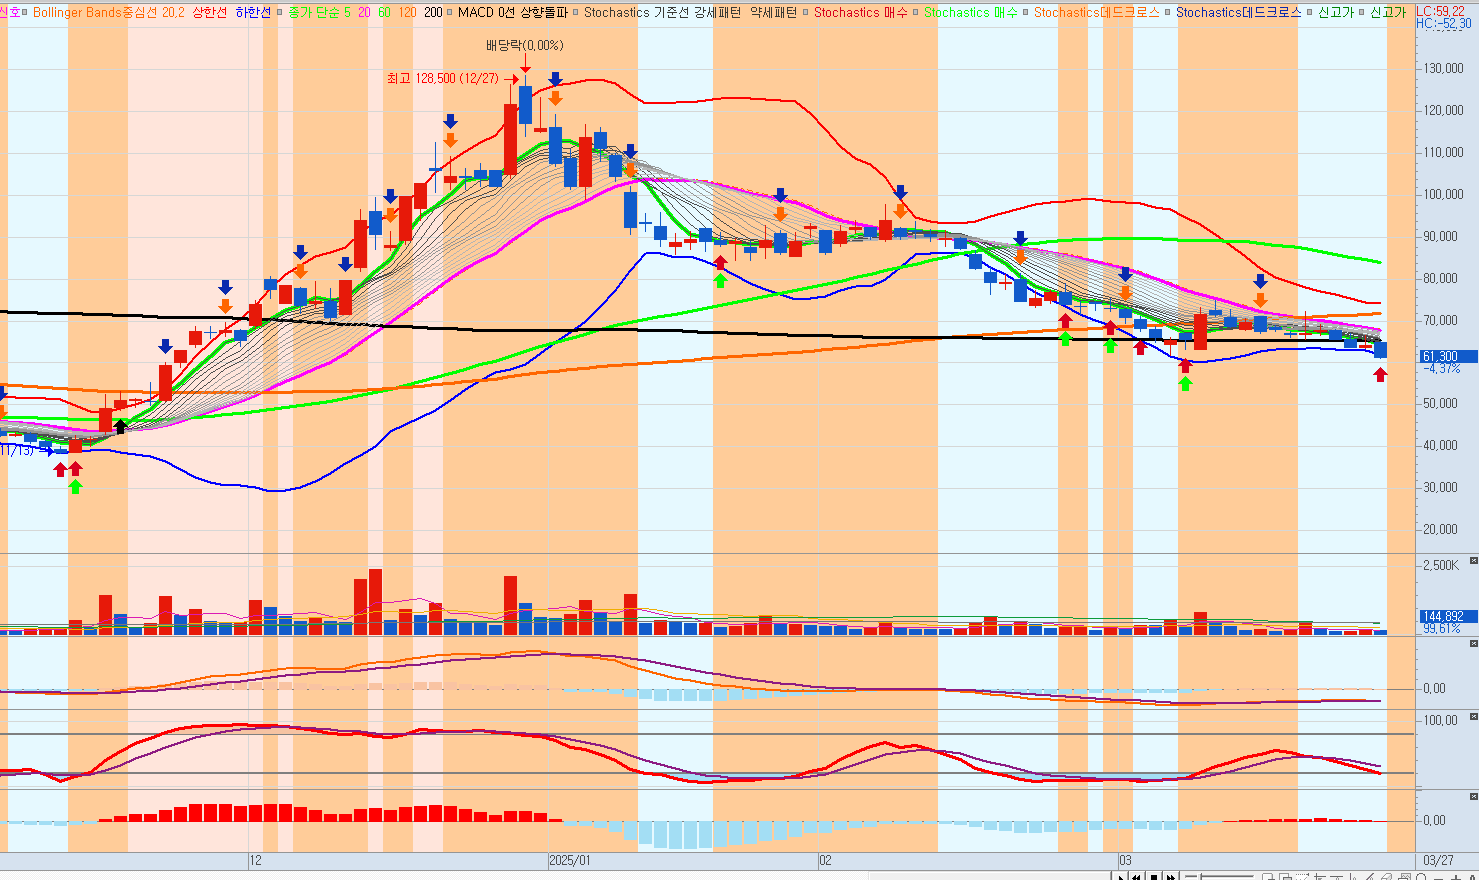This screenshot has width=1479, height=880.
Task: Select the black 200 moving average label
Action: click(x=433, y=13)
